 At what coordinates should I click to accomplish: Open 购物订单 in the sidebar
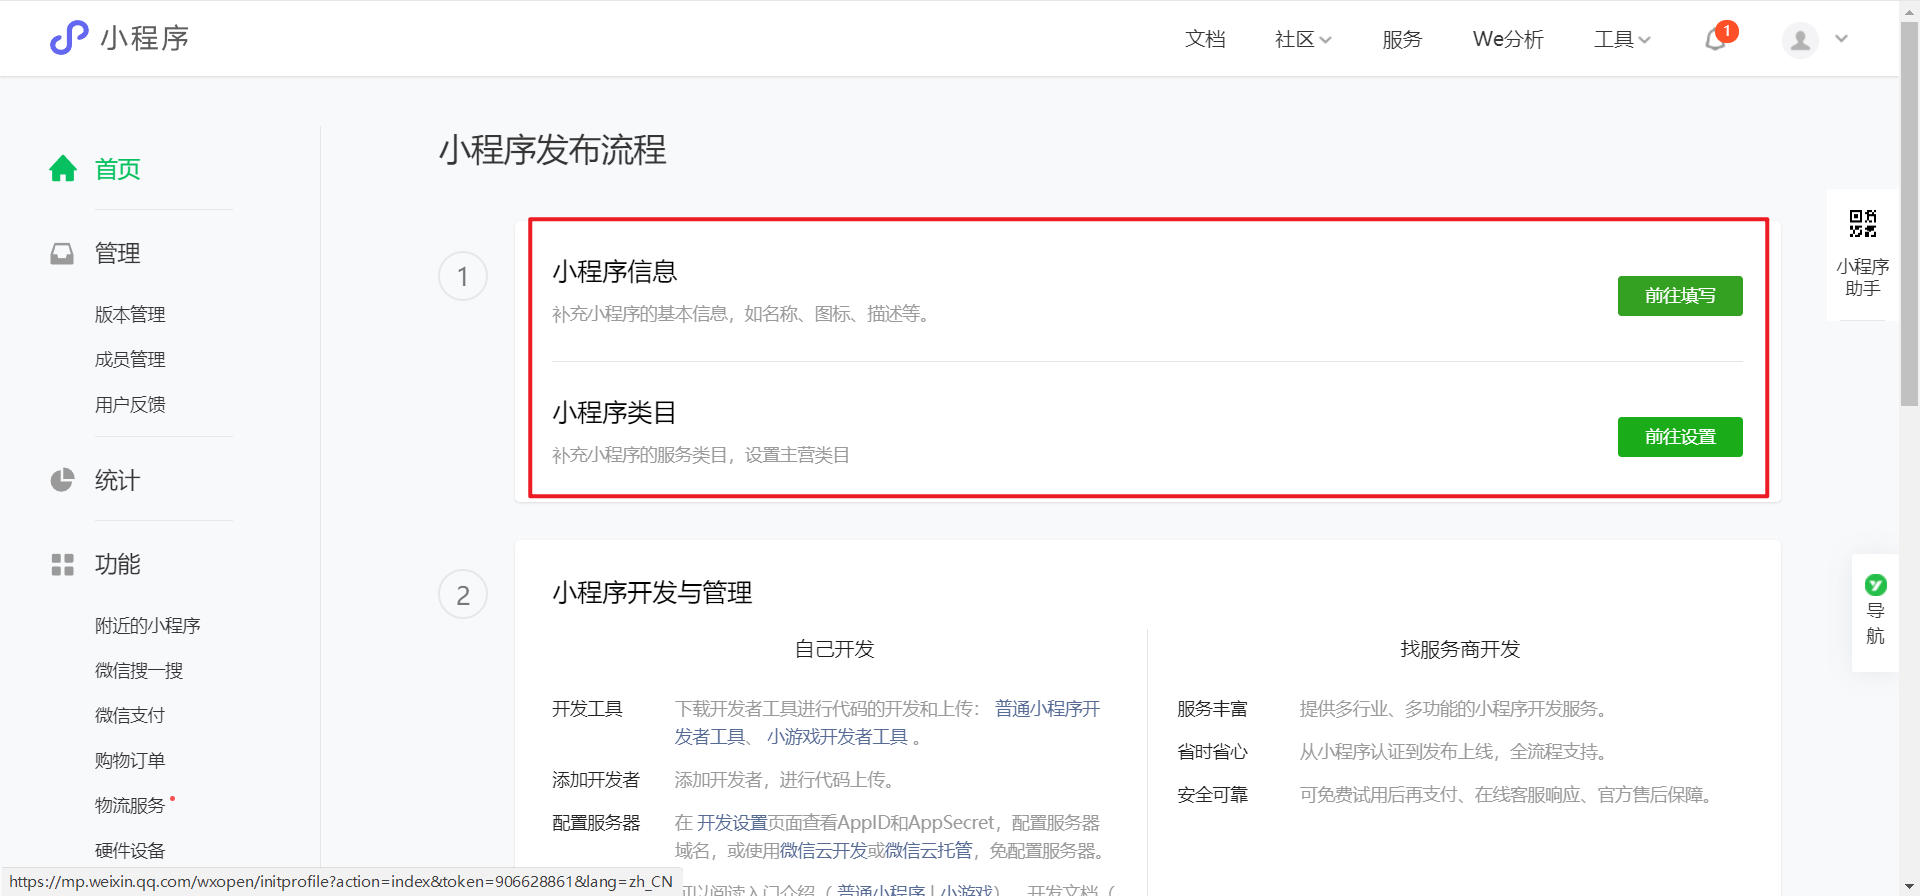(130, 760)
